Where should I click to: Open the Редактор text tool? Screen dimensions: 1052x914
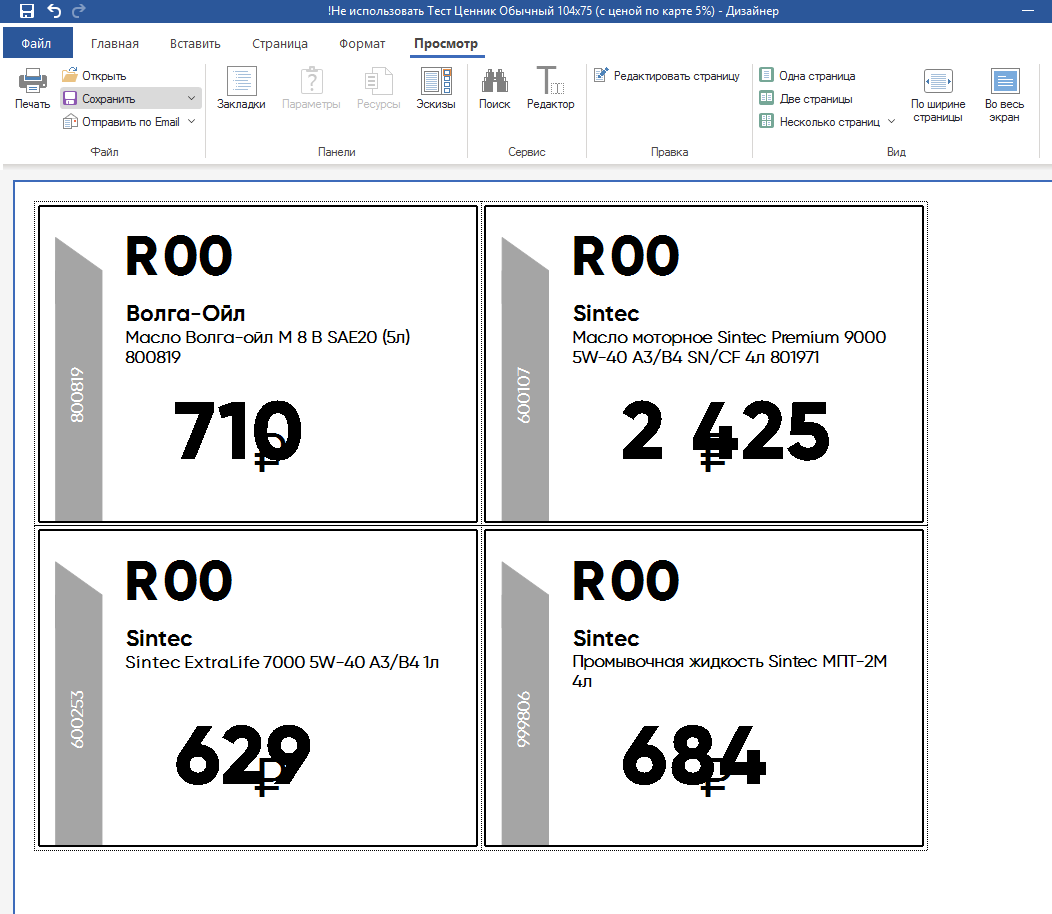[551, 88]
